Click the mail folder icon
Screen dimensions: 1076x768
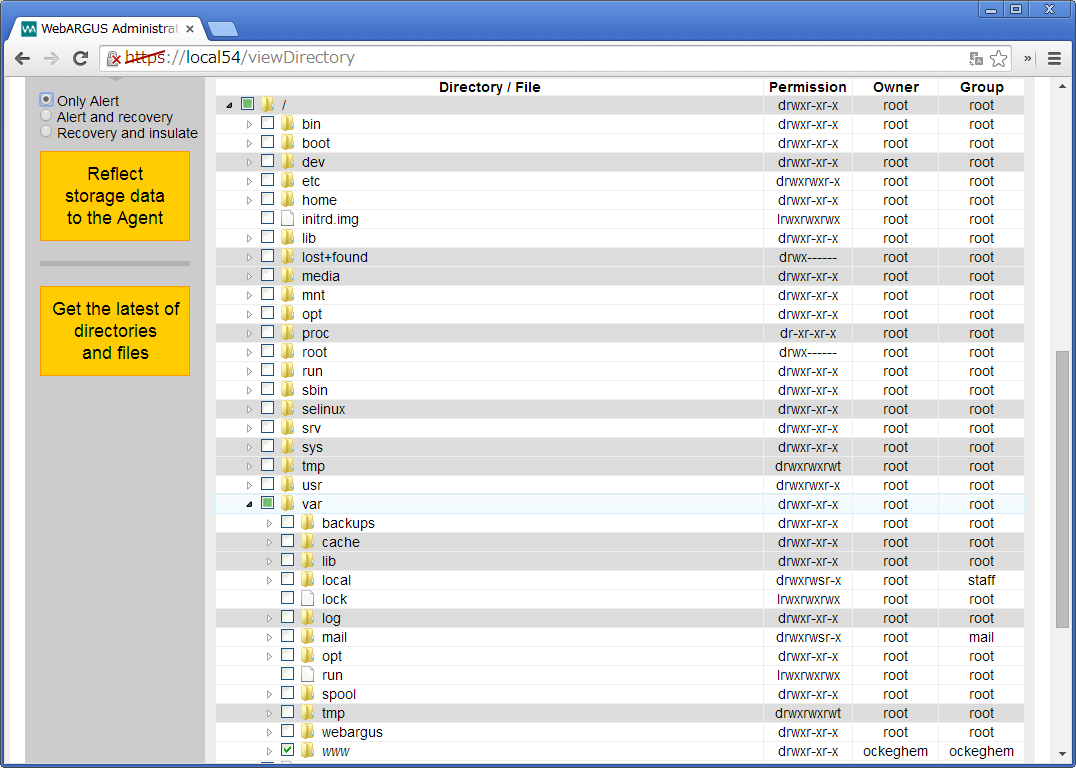coord(307,637)
